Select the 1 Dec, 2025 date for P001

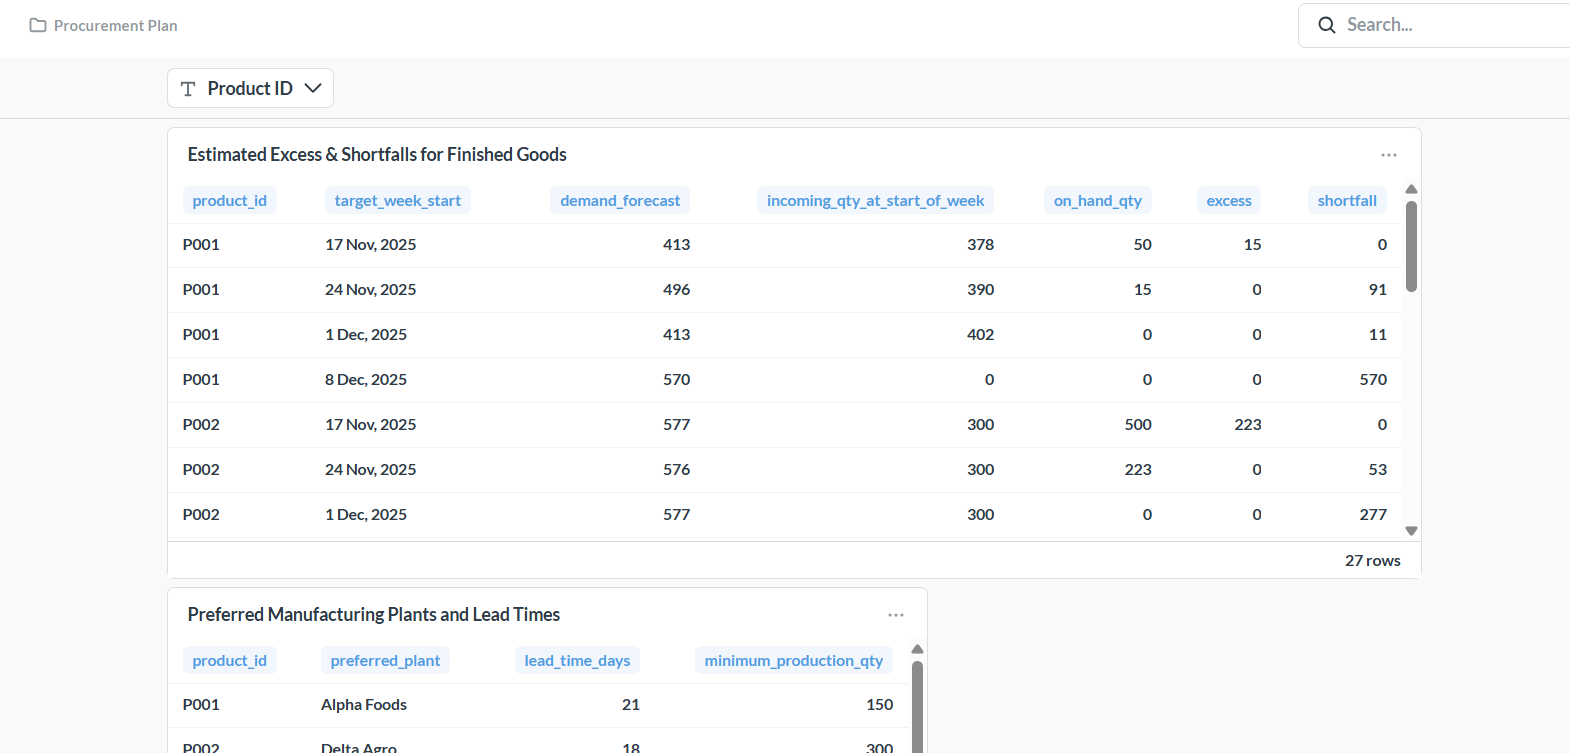(x=366, y=335)
